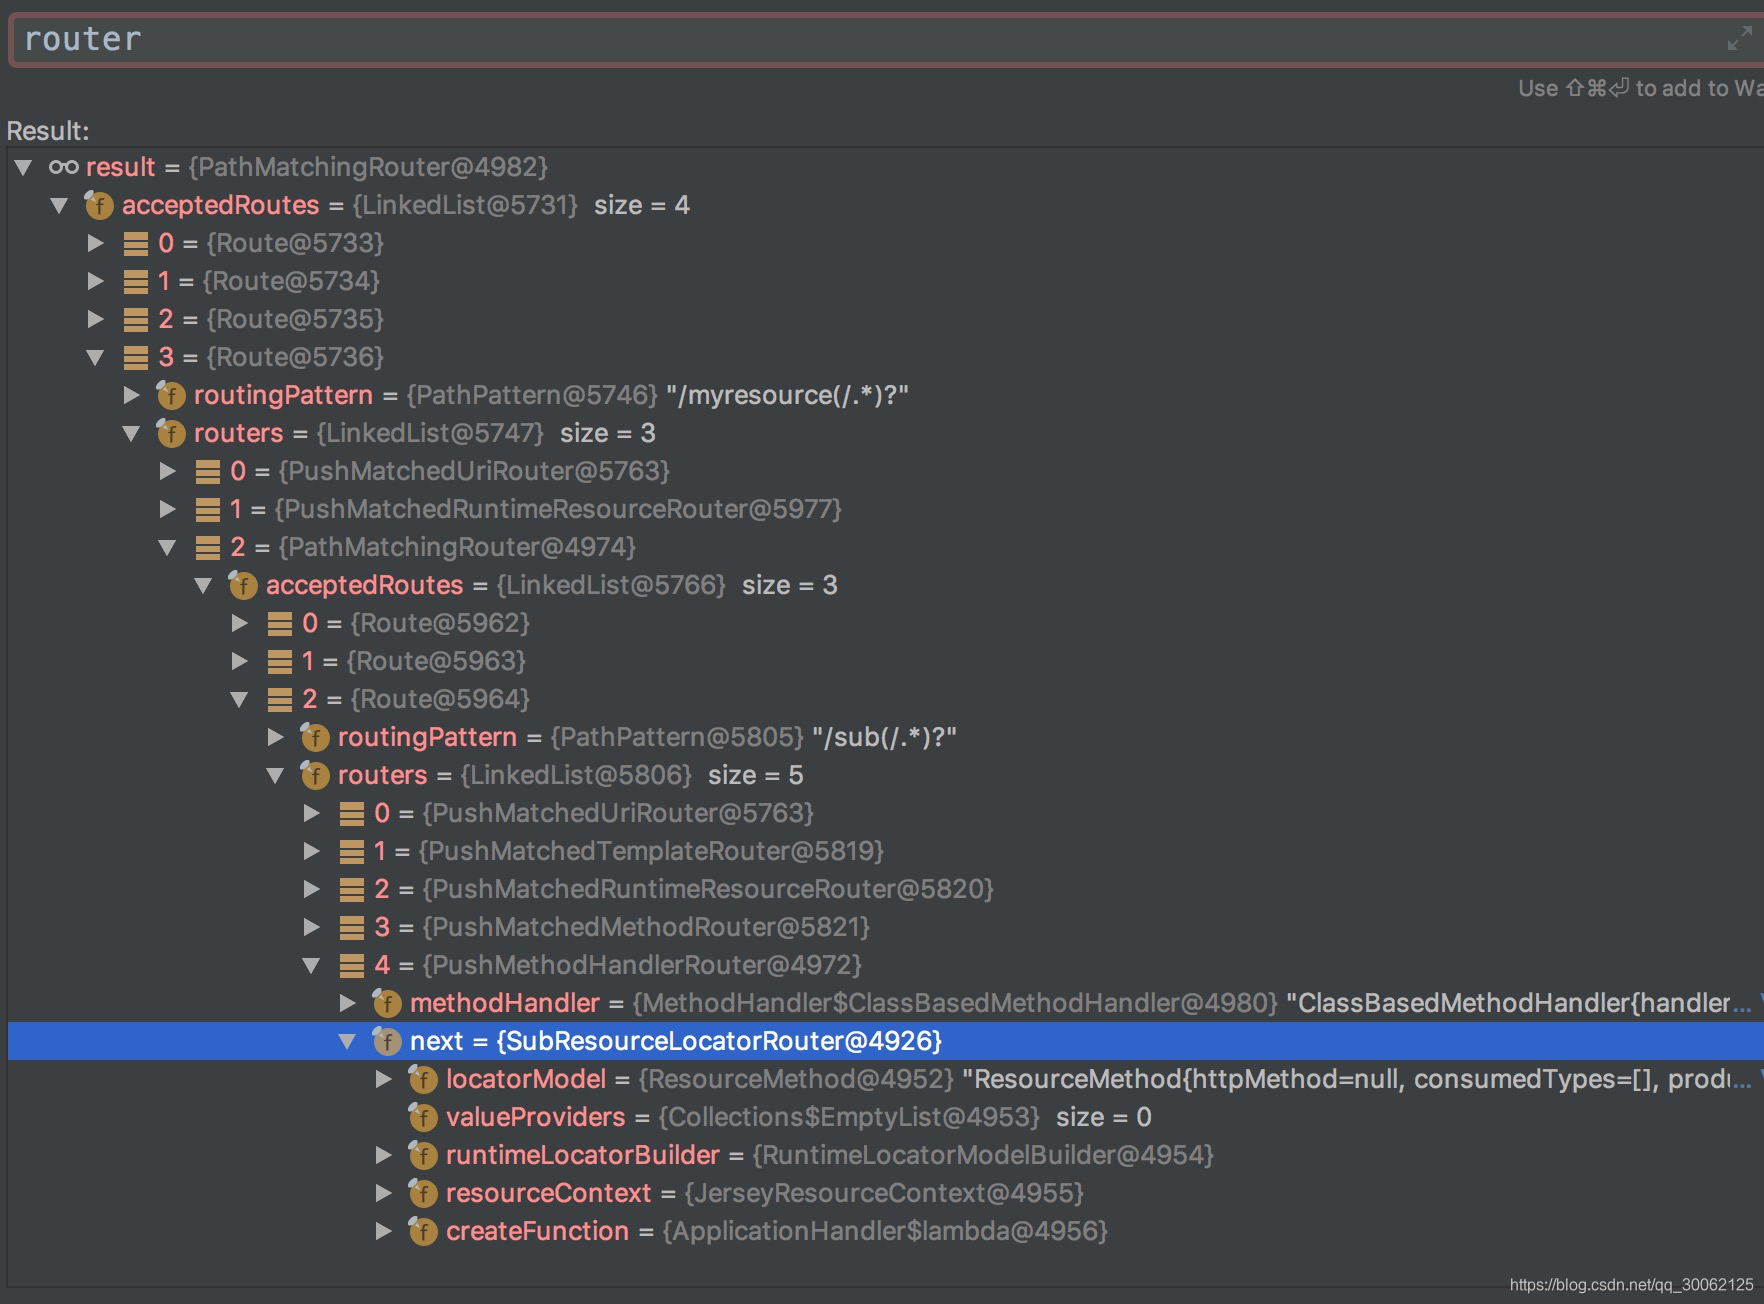The height and width of the screenshot is (1304, 1764).
Task: Collapse Route@5736 entry
Action: tap(95, 357)
